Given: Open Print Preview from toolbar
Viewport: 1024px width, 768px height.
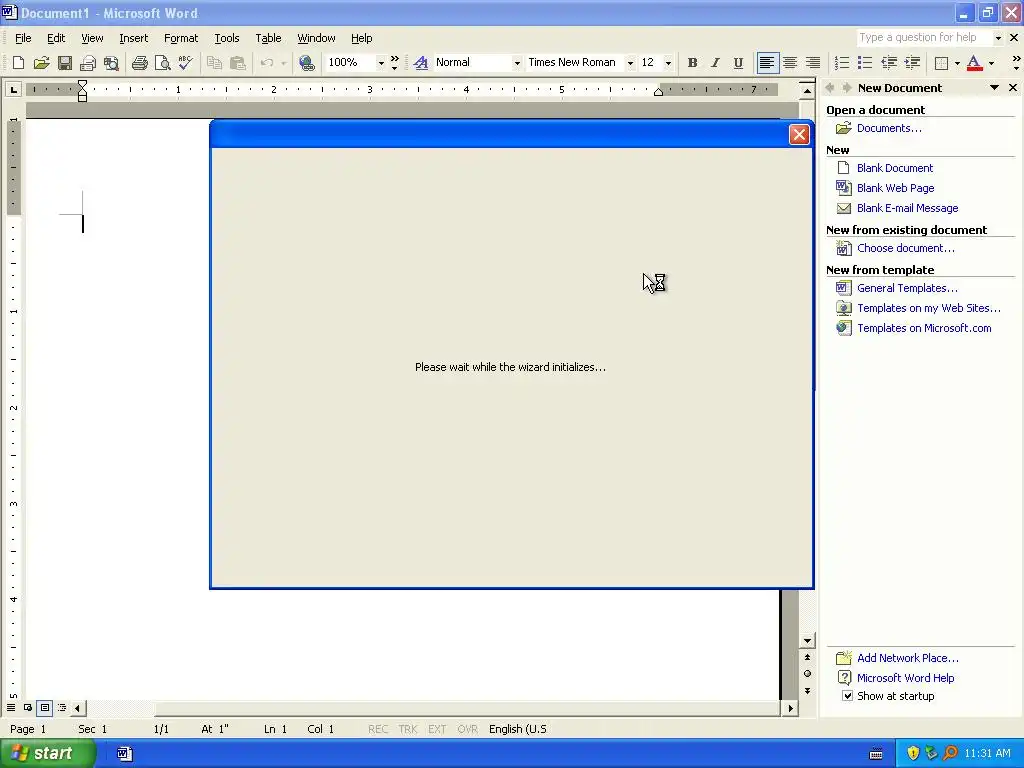Looking at the screenshot, I should [163, 63].
